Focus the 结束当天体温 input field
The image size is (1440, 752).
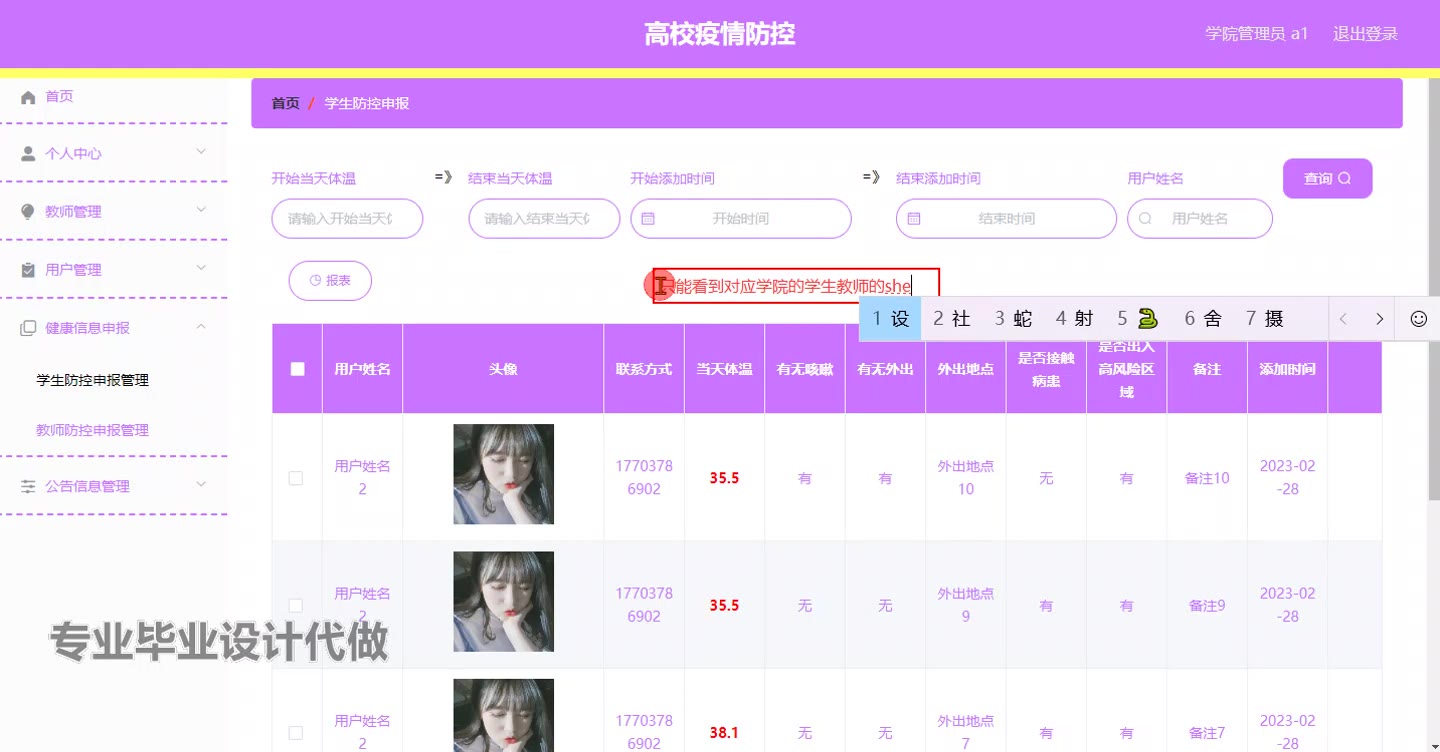tap(544, 218)
